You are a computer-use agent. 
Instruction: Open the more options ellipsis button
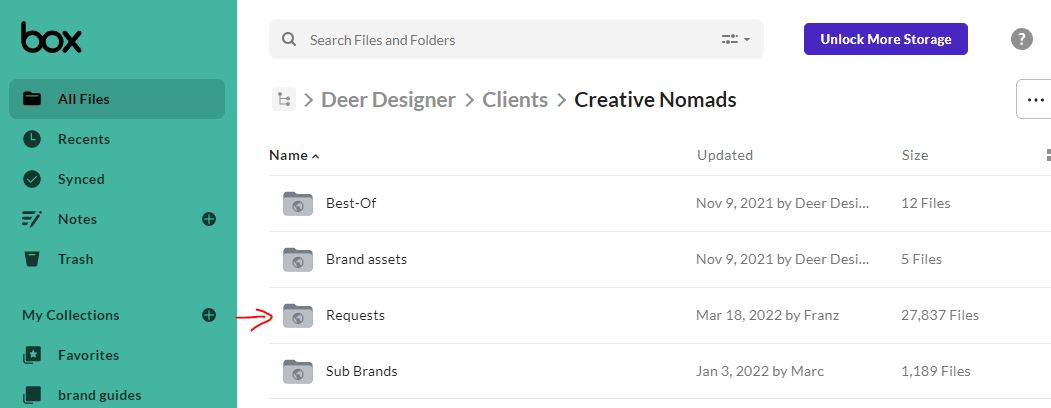tap(1035, 100)
